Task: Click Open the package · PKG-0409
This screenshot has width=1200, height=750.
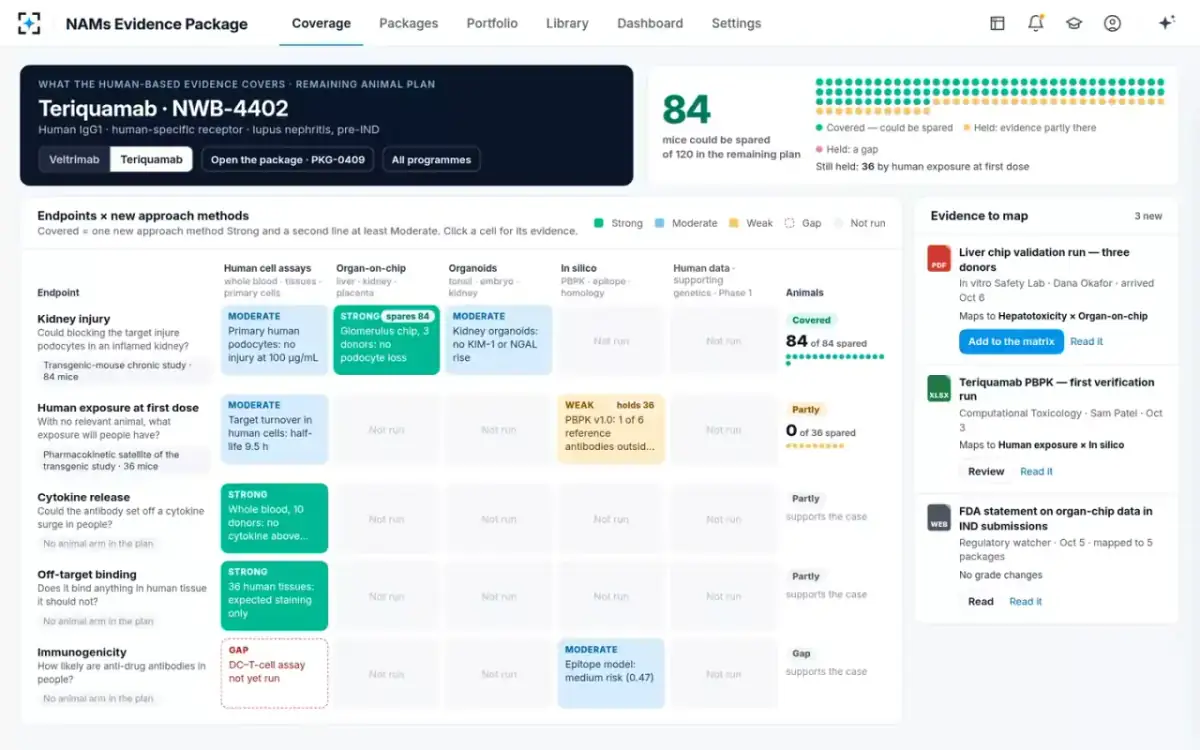Action: [288, 160]
